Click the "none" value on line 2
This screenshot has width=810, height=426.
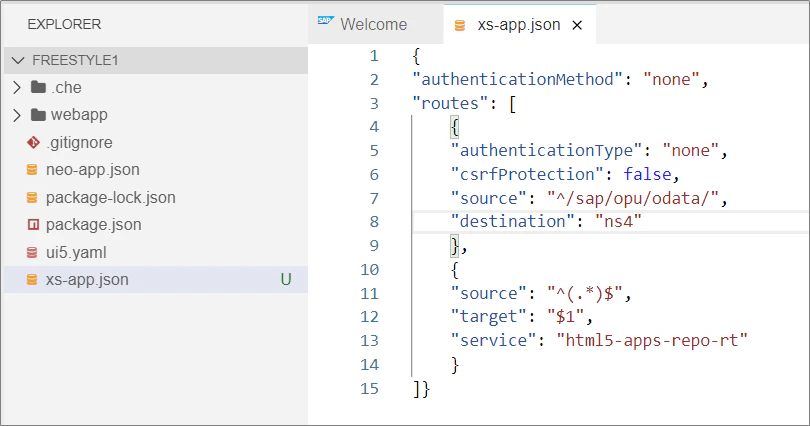pos(672,80)
